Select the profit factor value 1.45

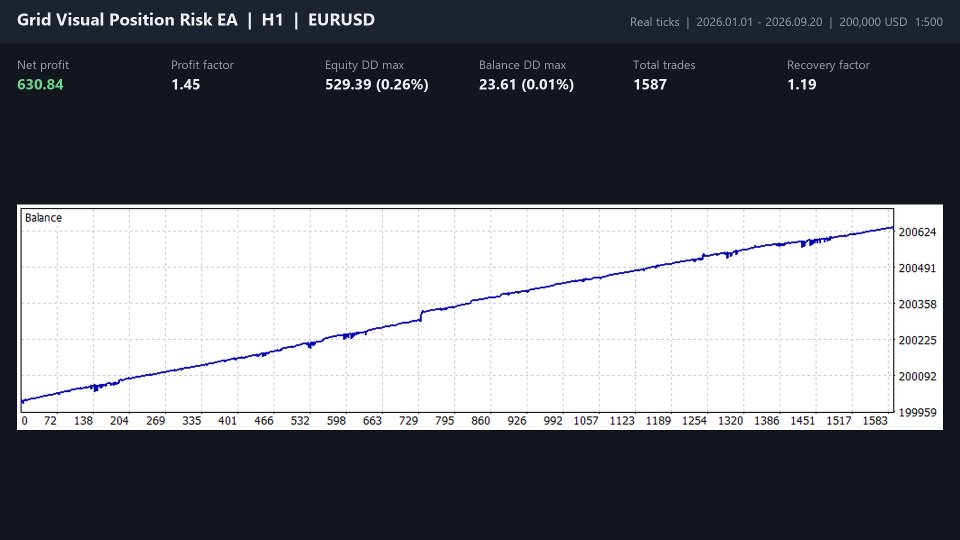pyautogui.click(x=186, y=84)
